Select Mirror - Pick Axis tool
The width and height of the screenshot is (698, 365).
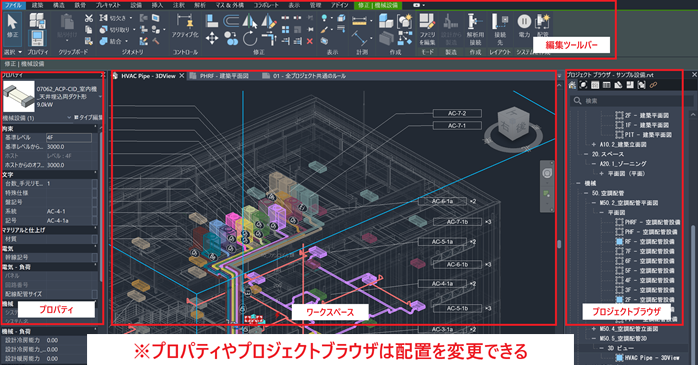coord(249,21)
